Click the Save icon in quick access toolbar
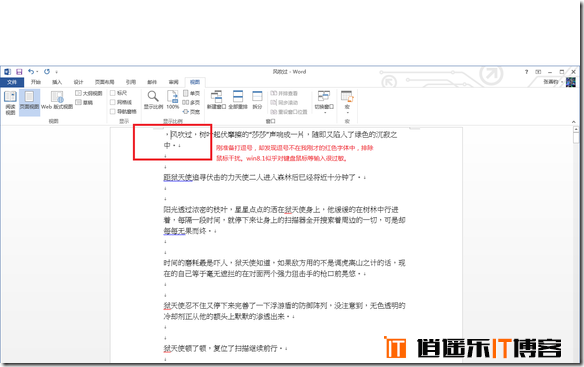The width and height of the screenshot is (584, 367). [x=19, y=72]
